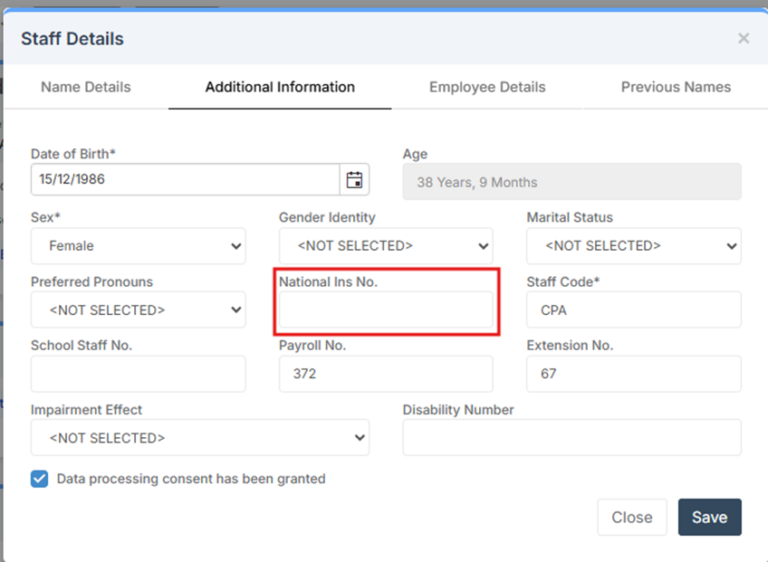Open the Impairment Effect dropdown
The height and width of the screenshot is (562, 768).
tap(200, 438)
